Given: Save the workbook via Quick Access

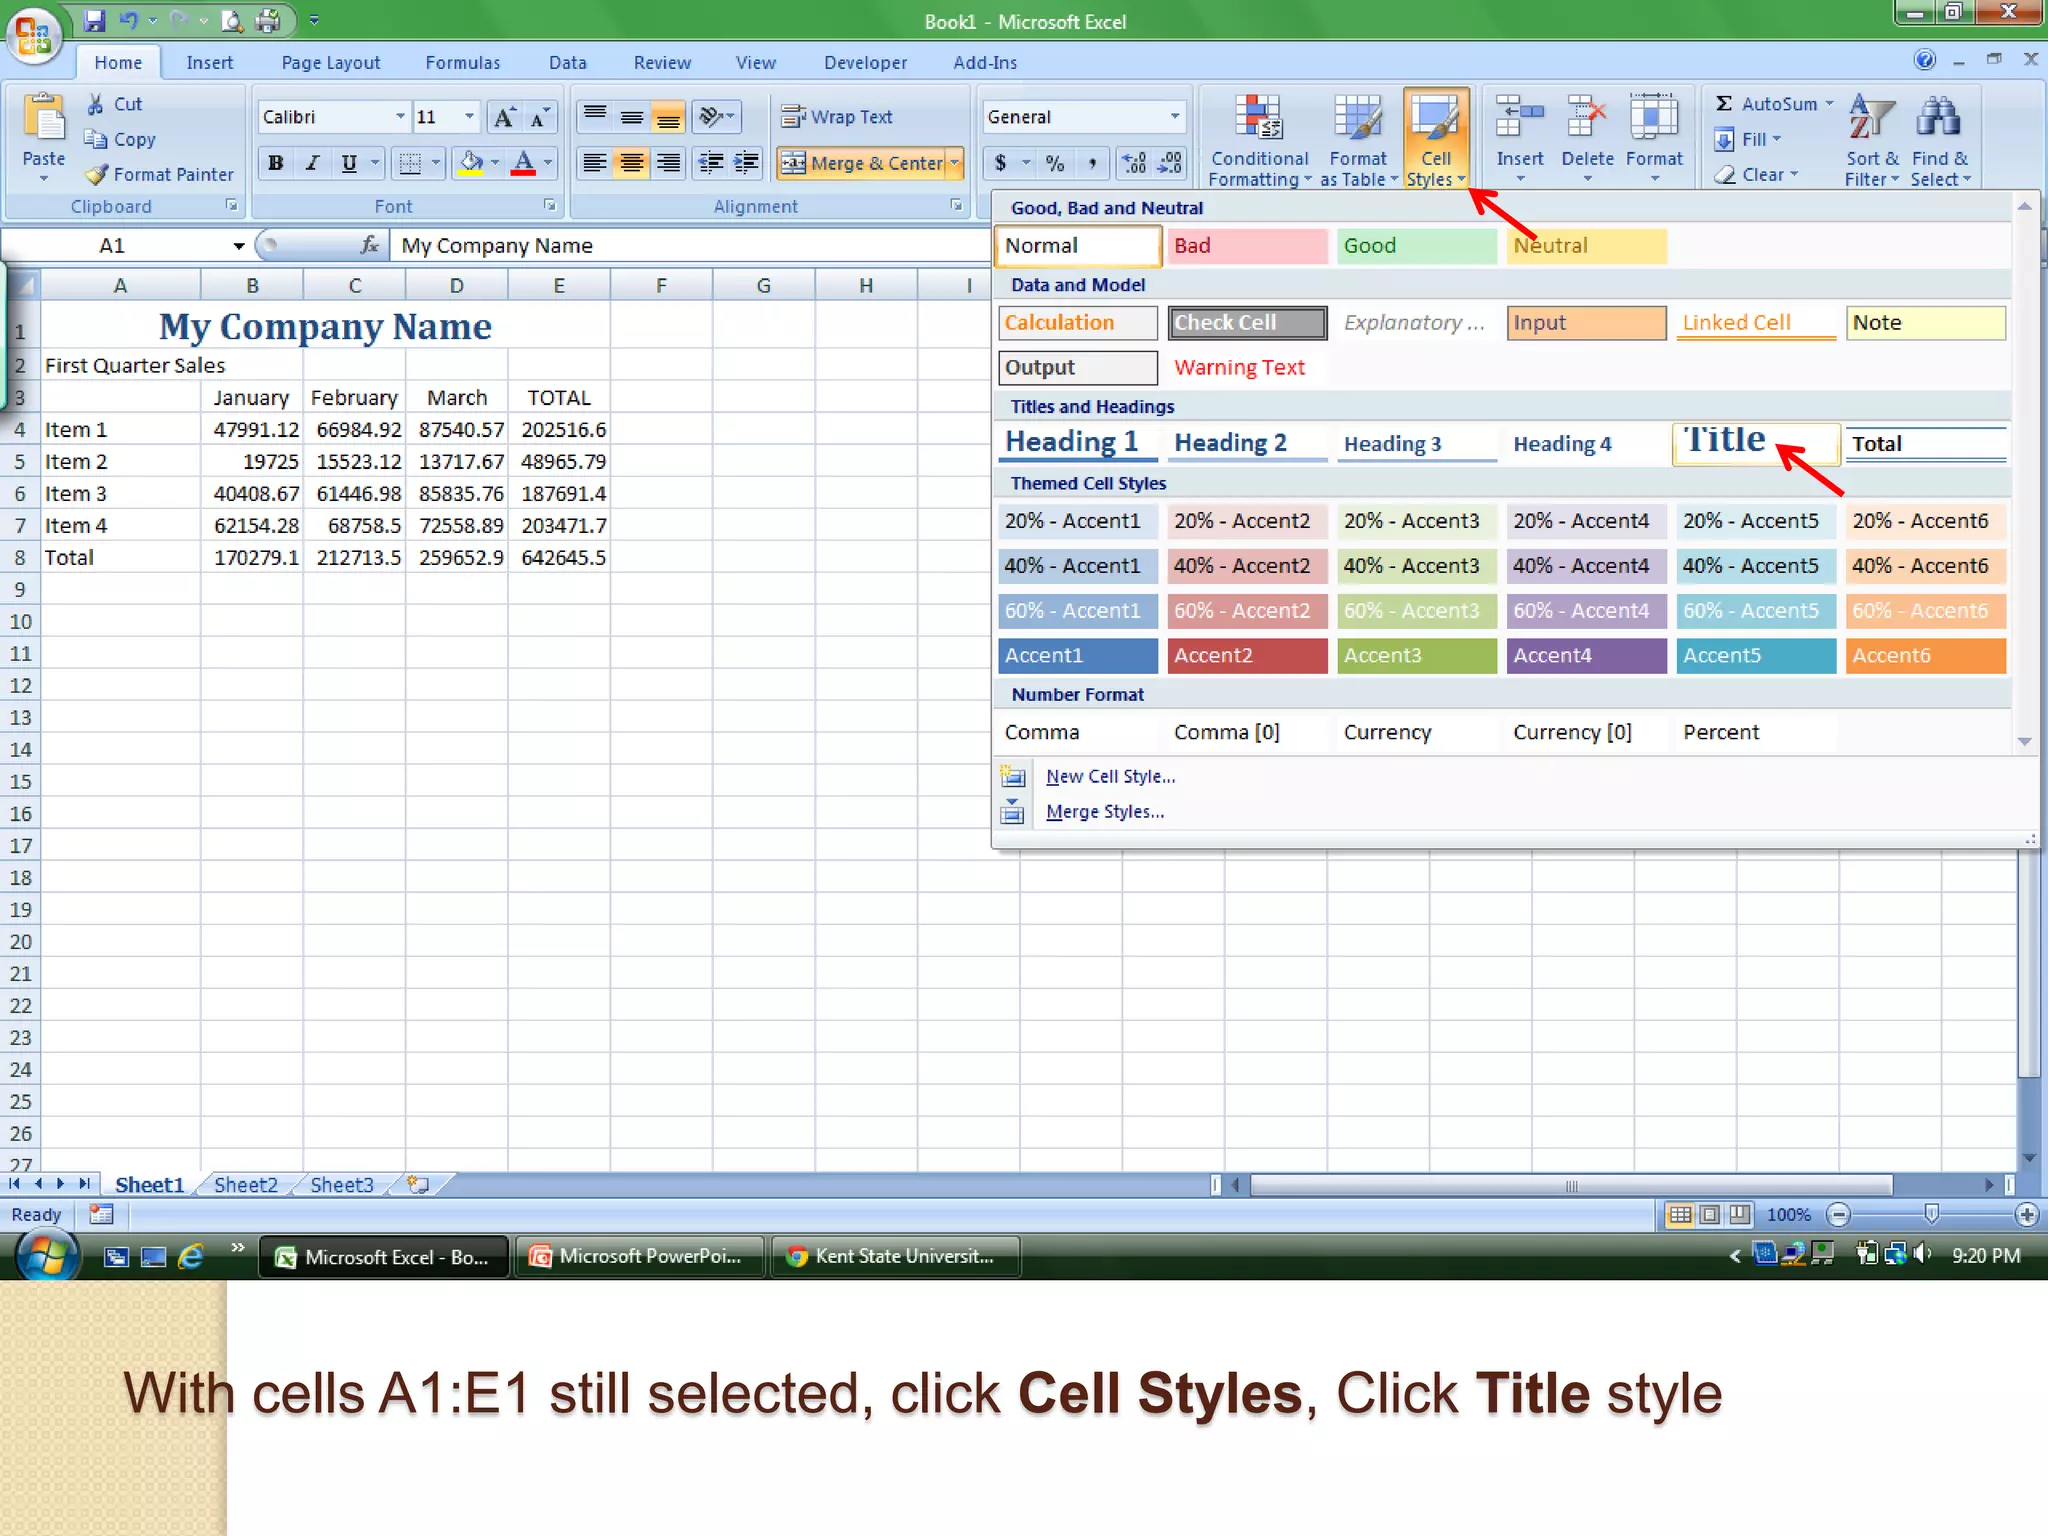Looking at the screenshot, I should pos(94,20).
